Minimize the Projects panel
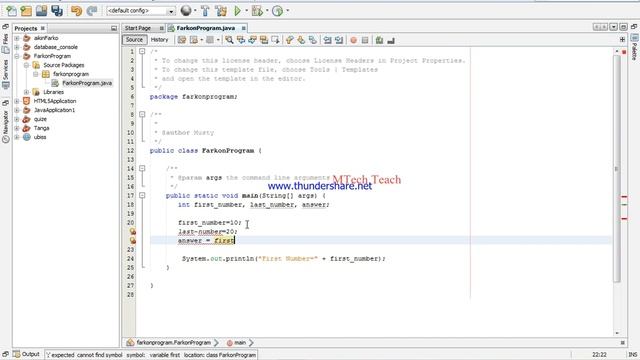The width and height of the screenshot is (640, 360). (114, 29)
